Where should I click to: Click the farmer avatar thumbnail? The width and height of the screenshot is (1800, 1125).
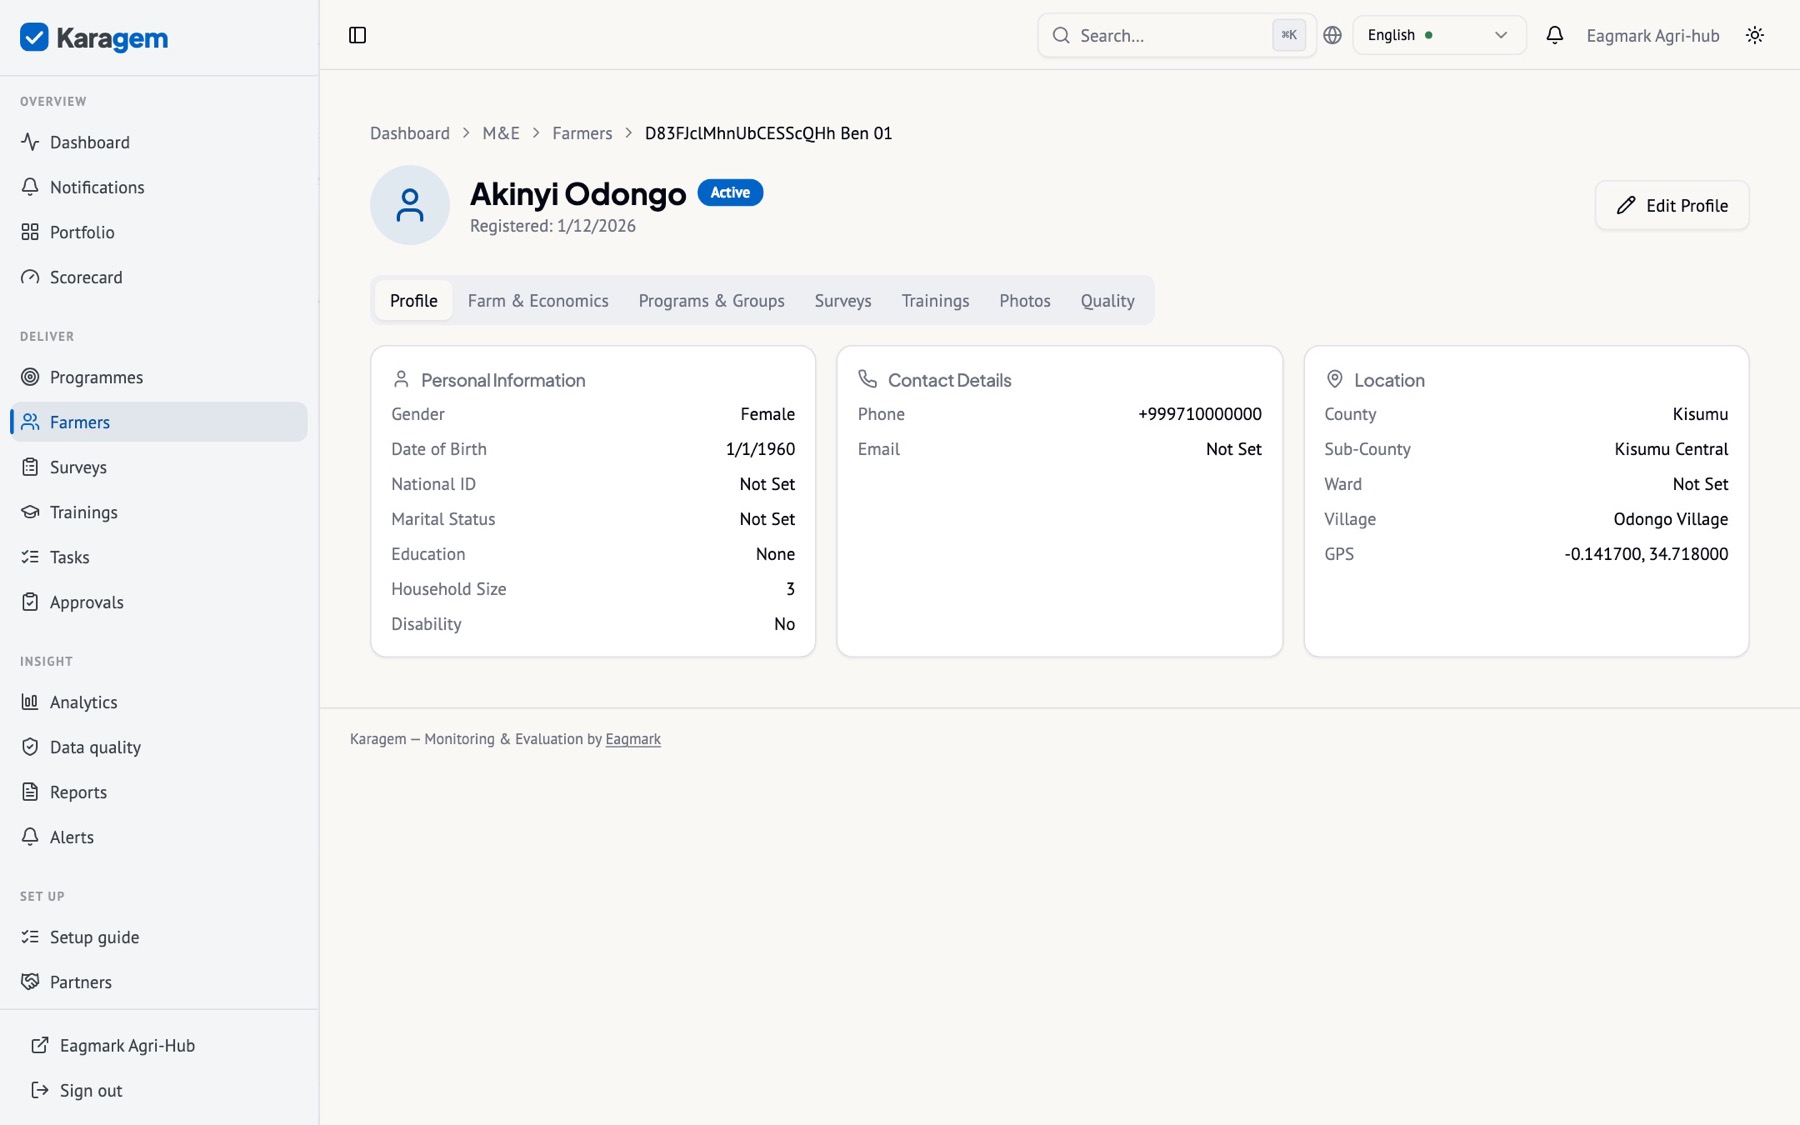[x=410, y=205]
